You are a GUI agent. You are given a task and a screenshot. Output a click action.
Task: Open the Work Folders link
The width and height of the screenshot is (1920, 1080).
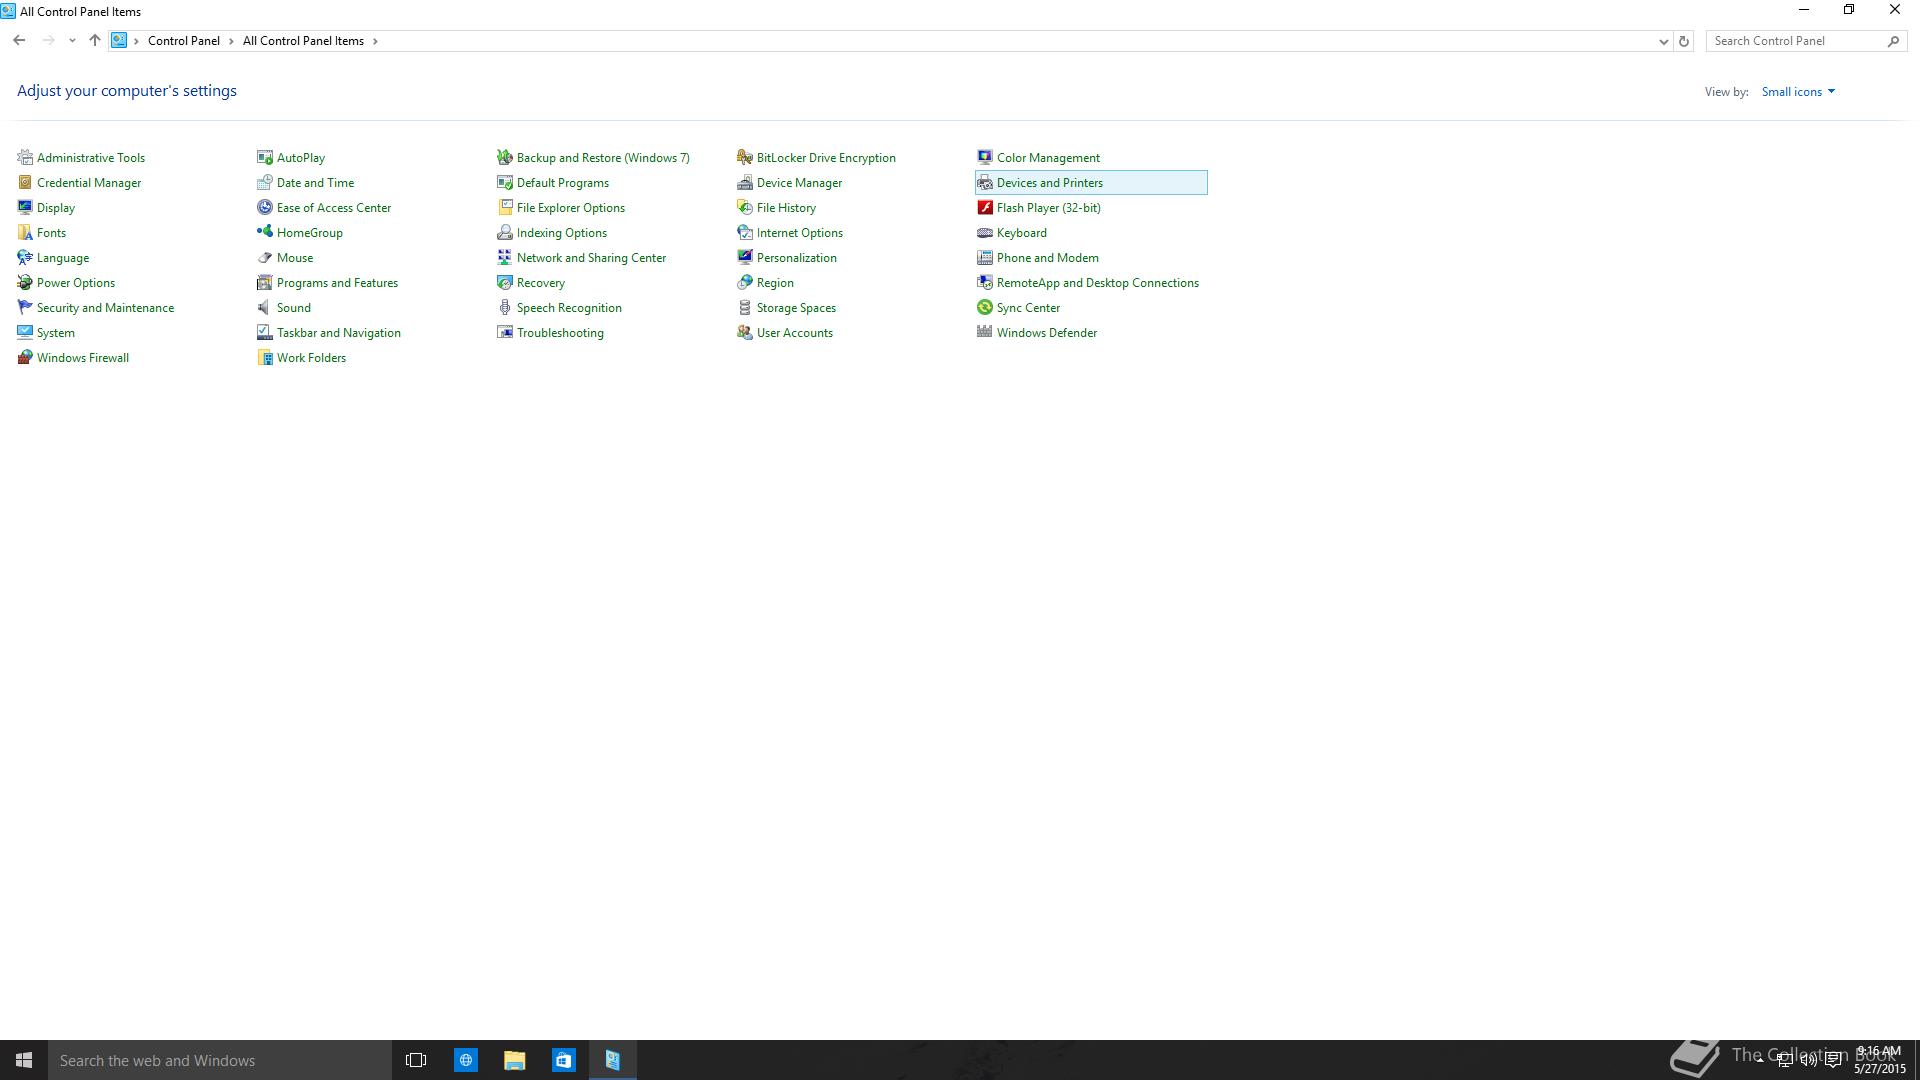point(311,358)
